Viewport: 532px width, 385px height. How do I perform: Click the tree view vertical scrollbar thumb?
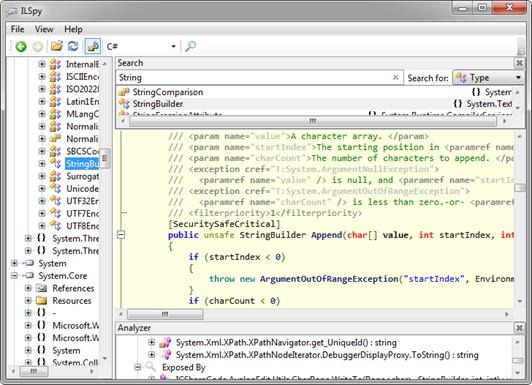[x=105, y=158]
